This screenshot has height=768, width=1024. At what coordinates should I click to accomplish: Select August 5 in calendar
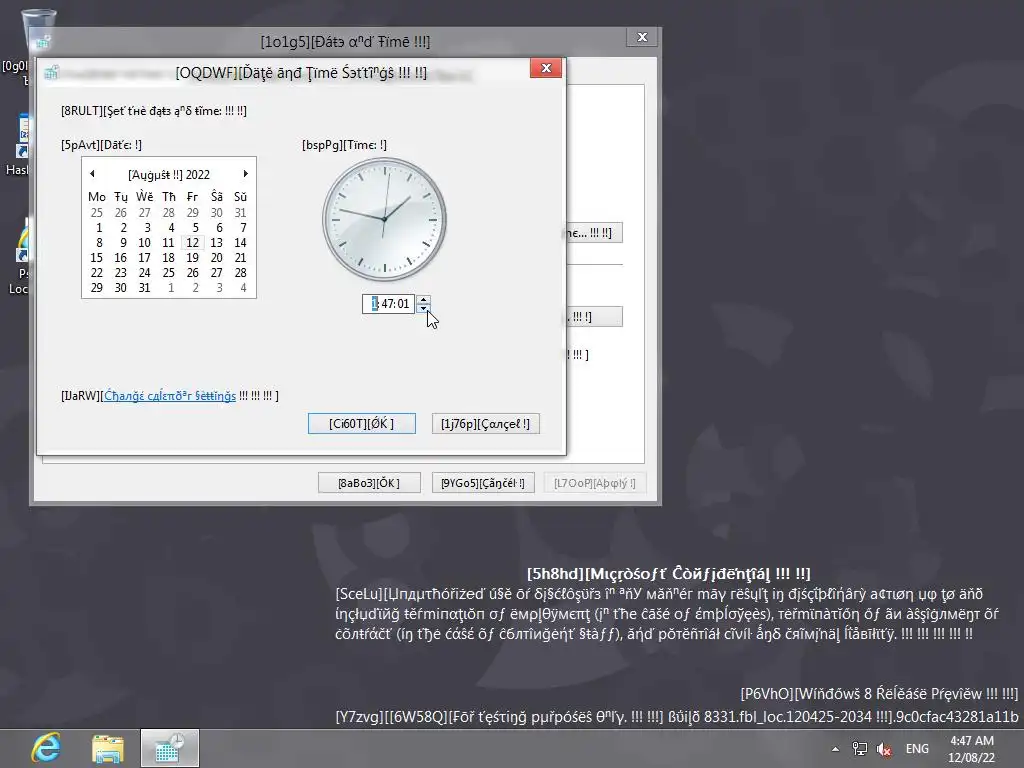pyautogui.click(x=194, y=228)
